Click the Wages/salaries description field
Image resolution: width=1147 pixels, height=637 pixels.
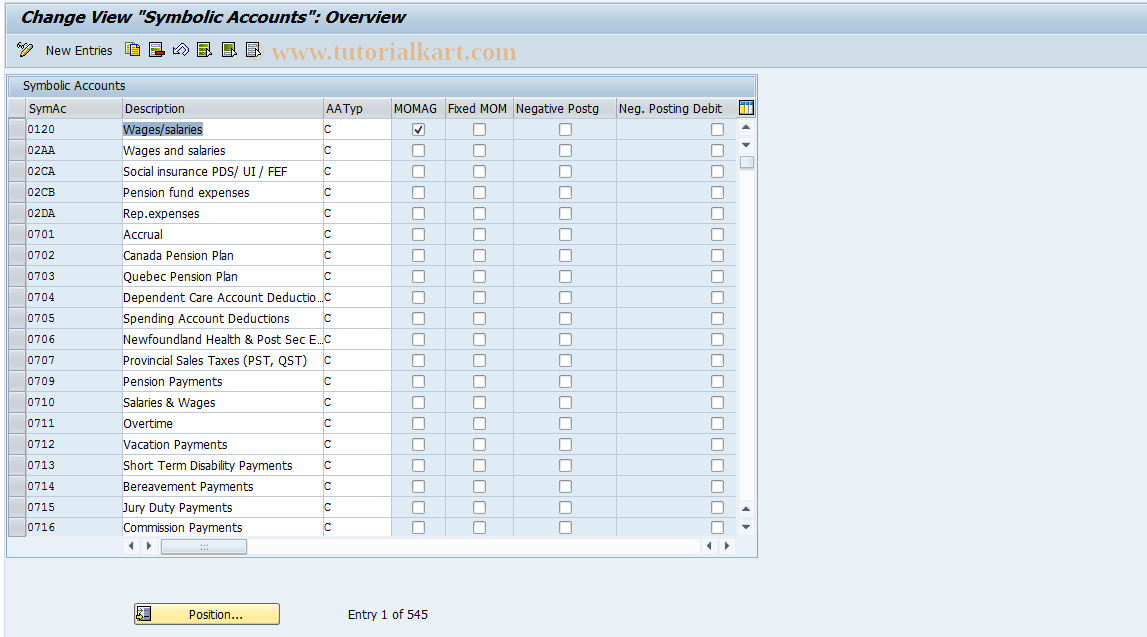click(x=222, y=129)
